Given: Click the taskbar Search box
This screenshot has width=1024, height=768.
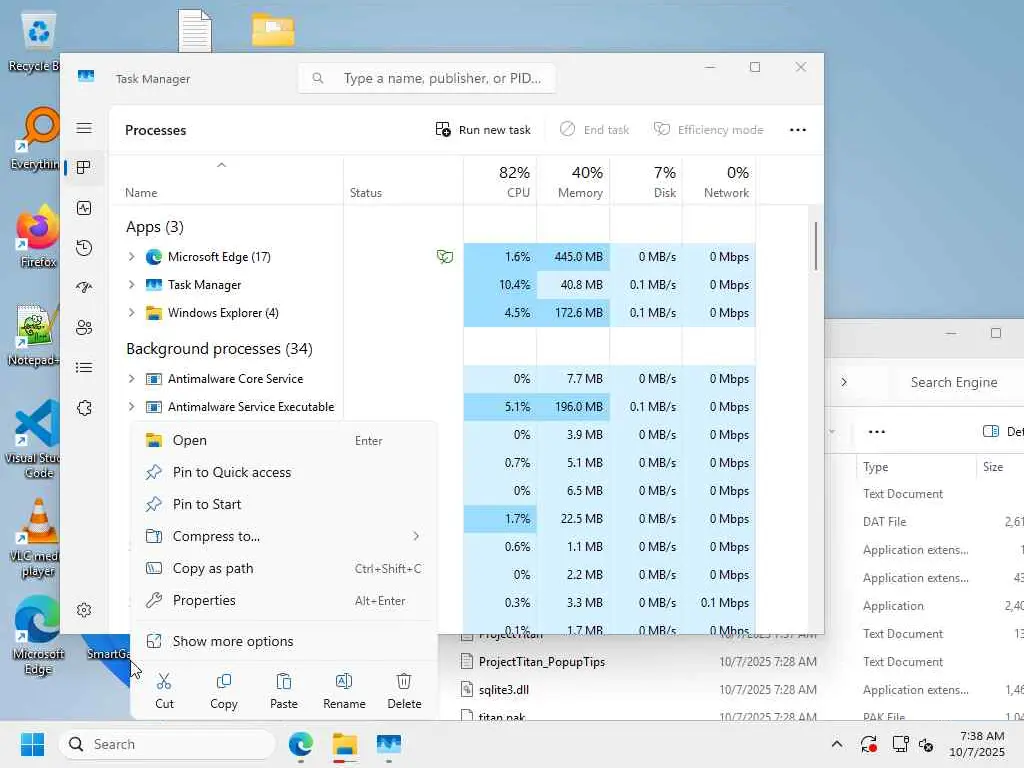Looking at the screenshot, I should tap(167, 744).
